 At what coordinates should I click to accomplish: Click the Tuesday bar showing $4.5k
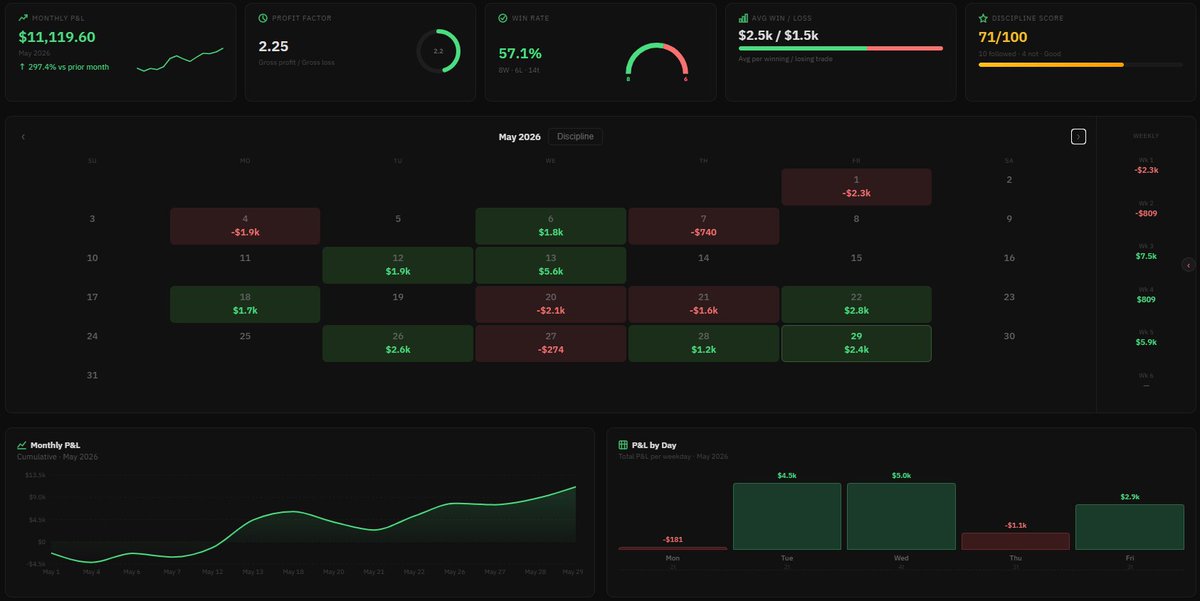click(x=787, y=516)
